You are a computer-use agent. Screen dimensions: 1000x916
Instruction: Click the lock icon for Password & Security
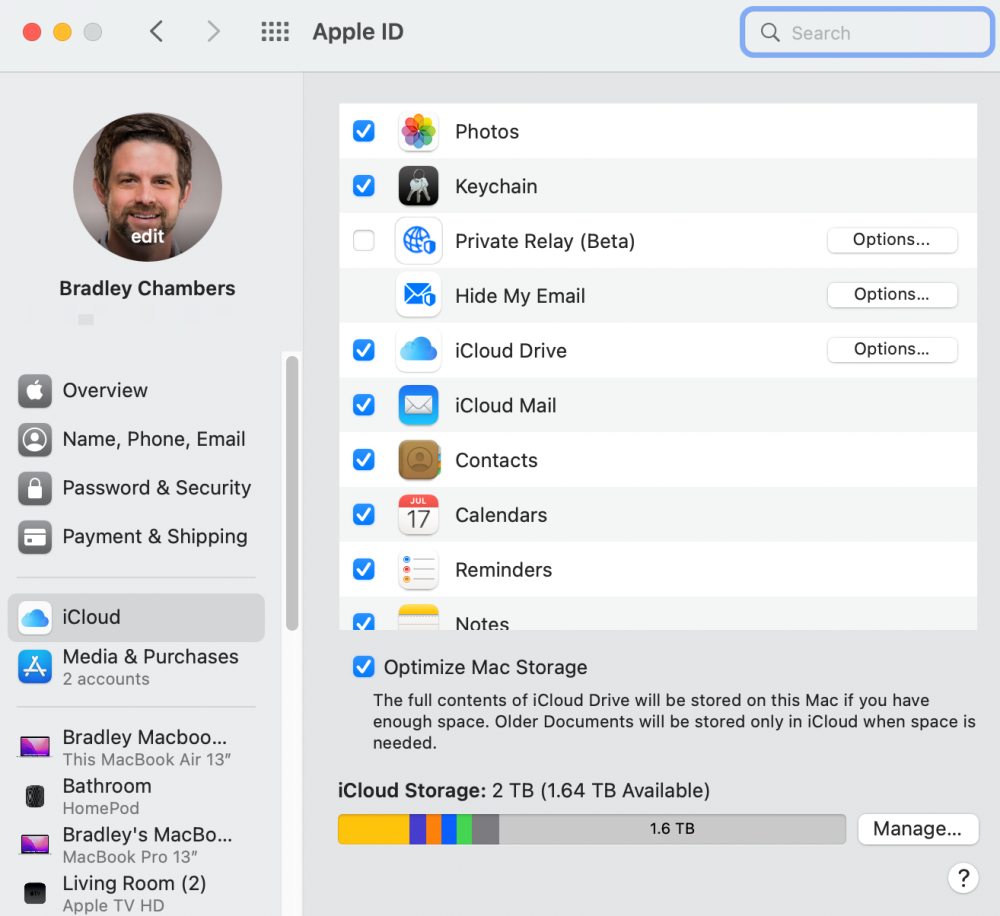tap(35, 488)
